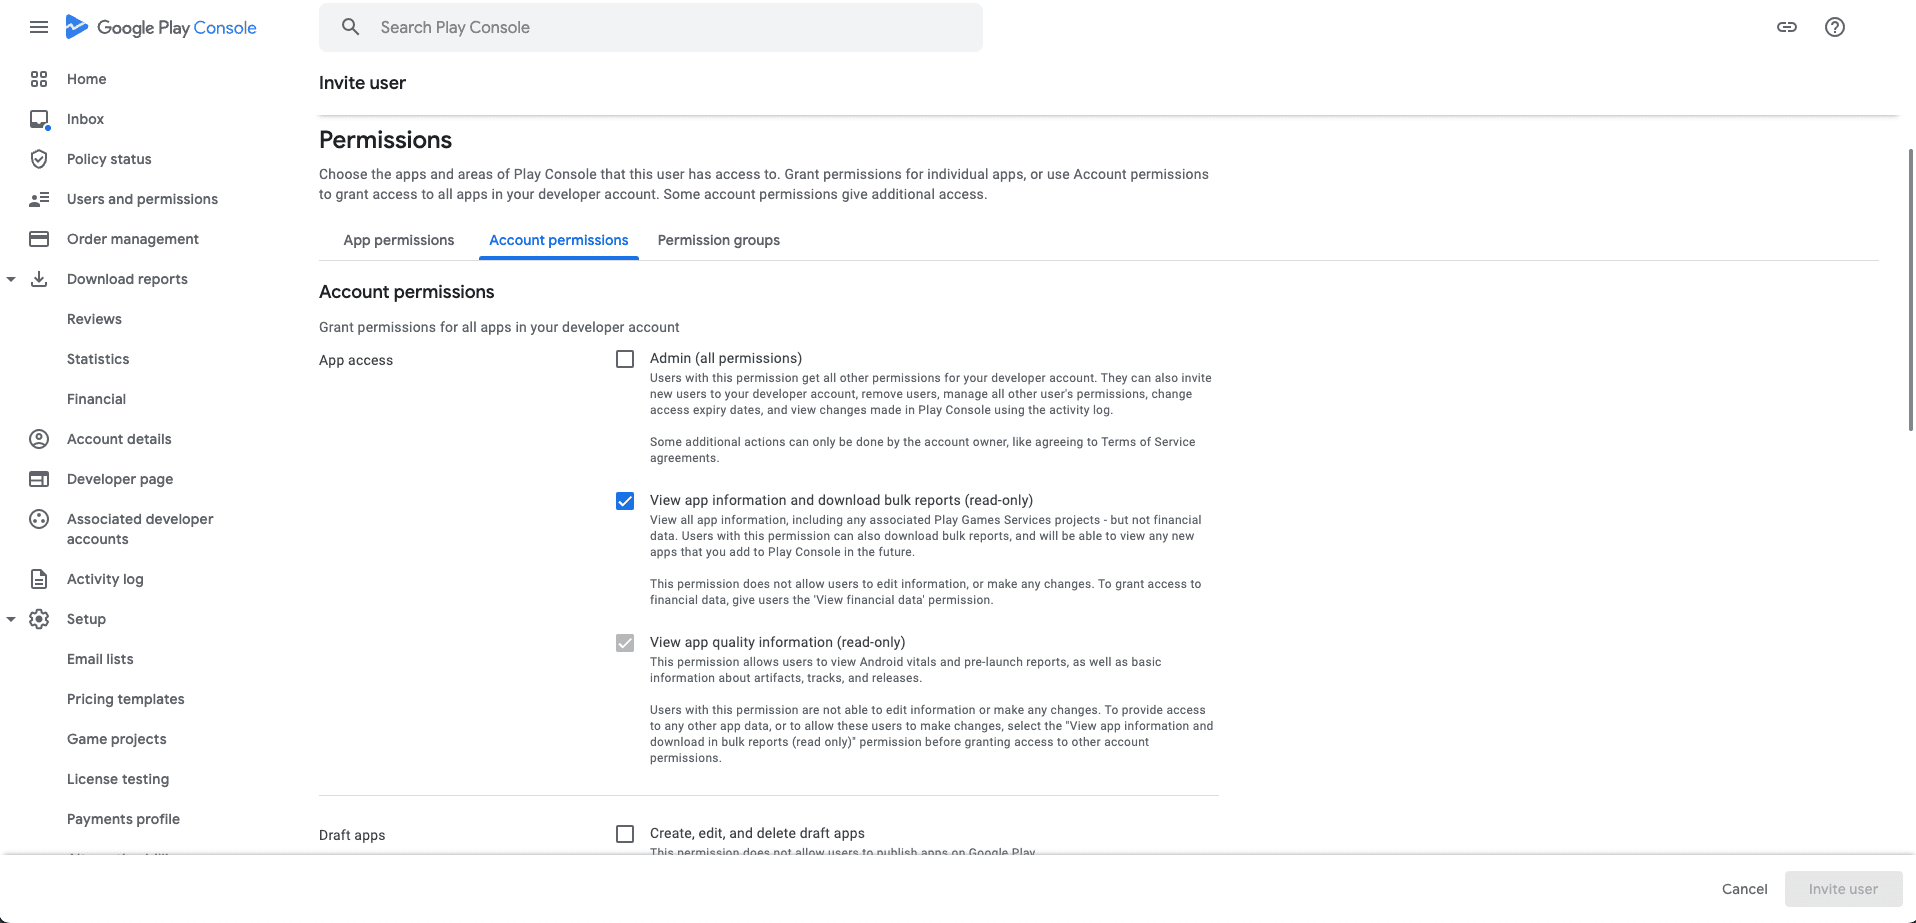Open the help icon in the top bar
This screenshot has width=1916, height=923.
click(1835, 27)
